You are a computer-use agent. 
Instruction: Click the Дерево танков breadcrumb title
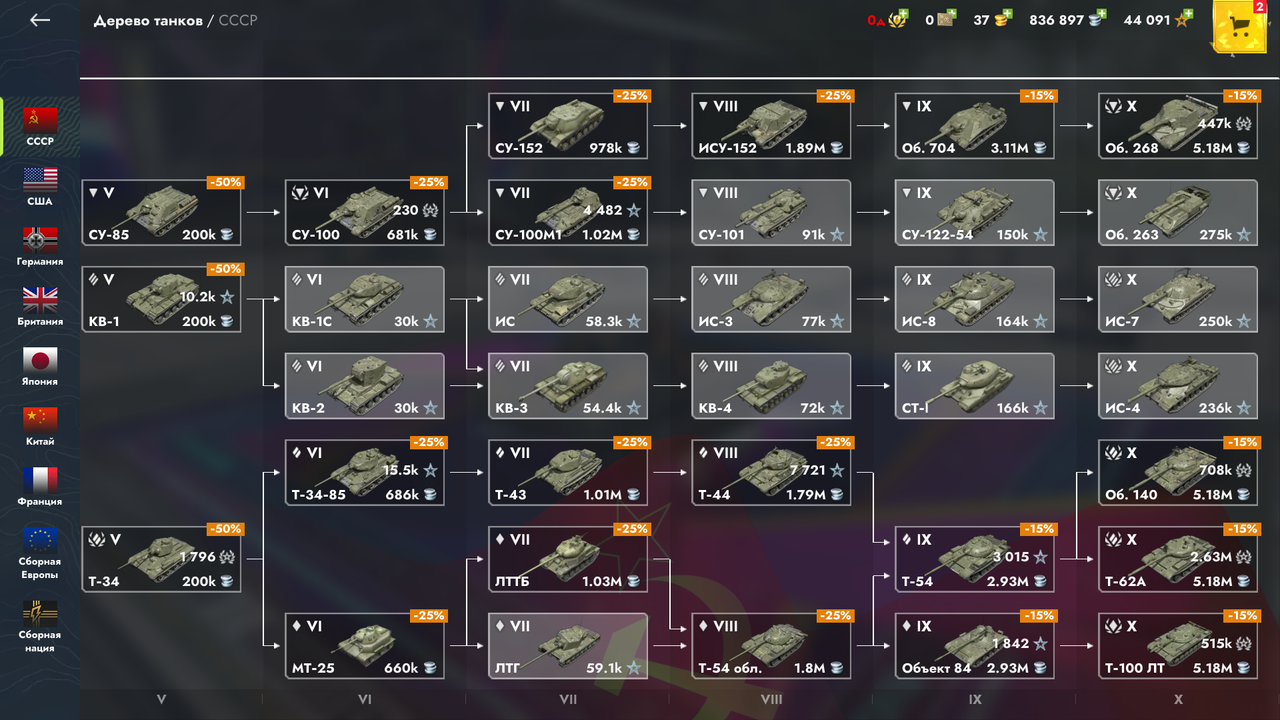[x=148, y=20]
